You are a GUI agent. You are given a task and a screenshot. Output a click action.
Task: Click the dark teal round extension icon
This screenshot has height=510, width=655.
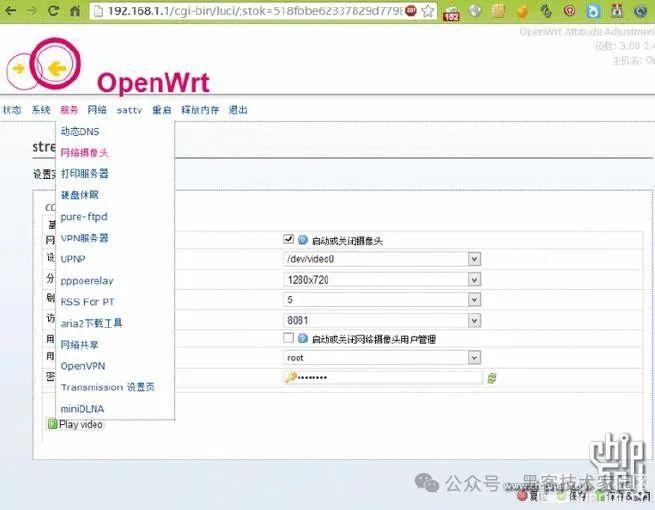pyautogui.click(x=640, y=11)
